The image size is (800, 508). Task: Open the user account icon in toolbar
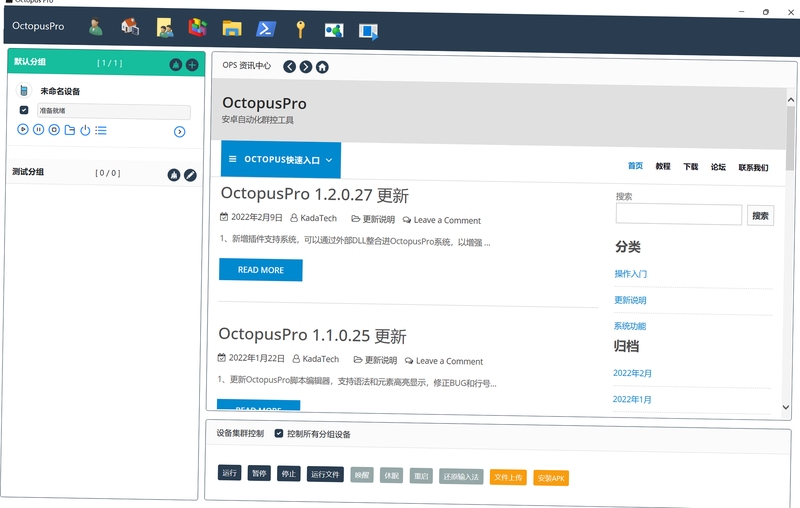[x=95, y=27]
